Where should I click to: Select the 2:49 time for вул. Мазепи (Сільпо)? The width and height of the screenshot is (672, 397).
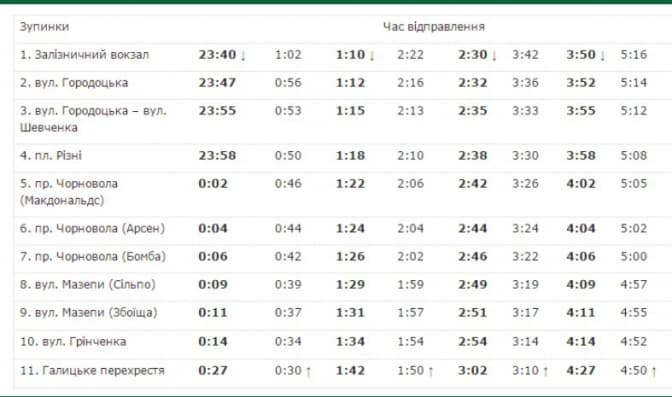(472, 285)
